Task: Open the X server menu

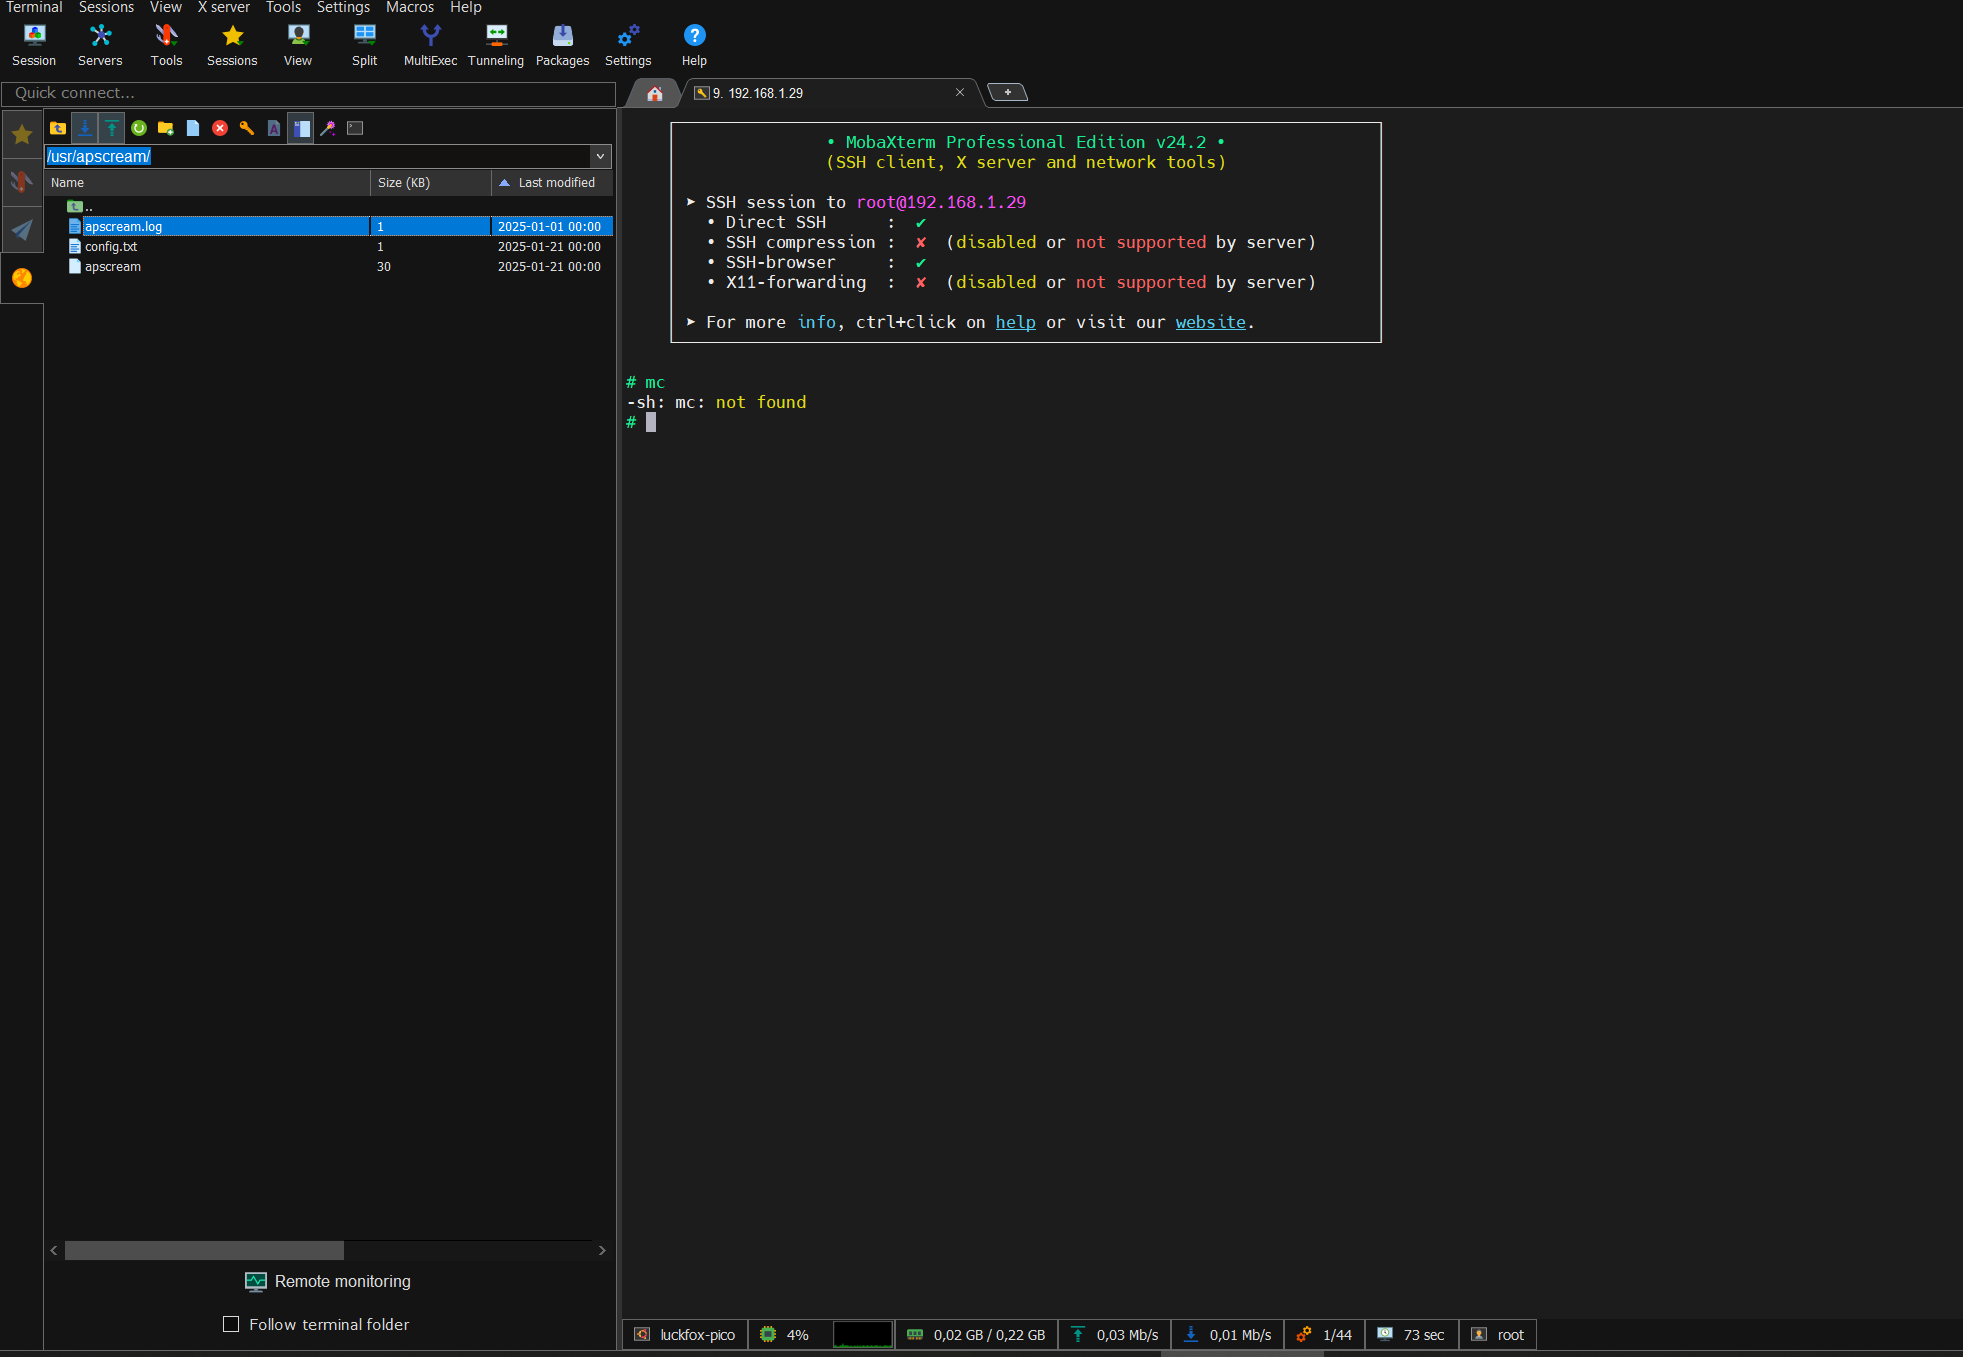Action: coord(223,8)
